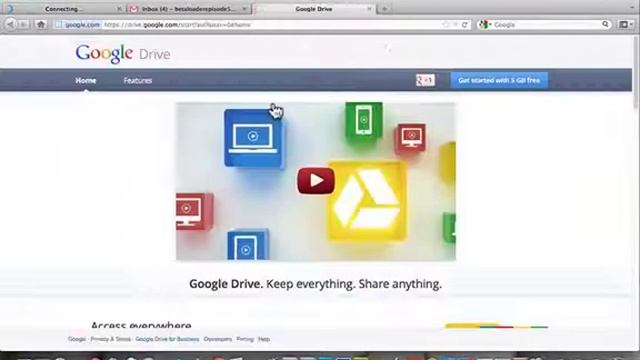Open the search engine chooser Google icon

(x=484, y=24)
